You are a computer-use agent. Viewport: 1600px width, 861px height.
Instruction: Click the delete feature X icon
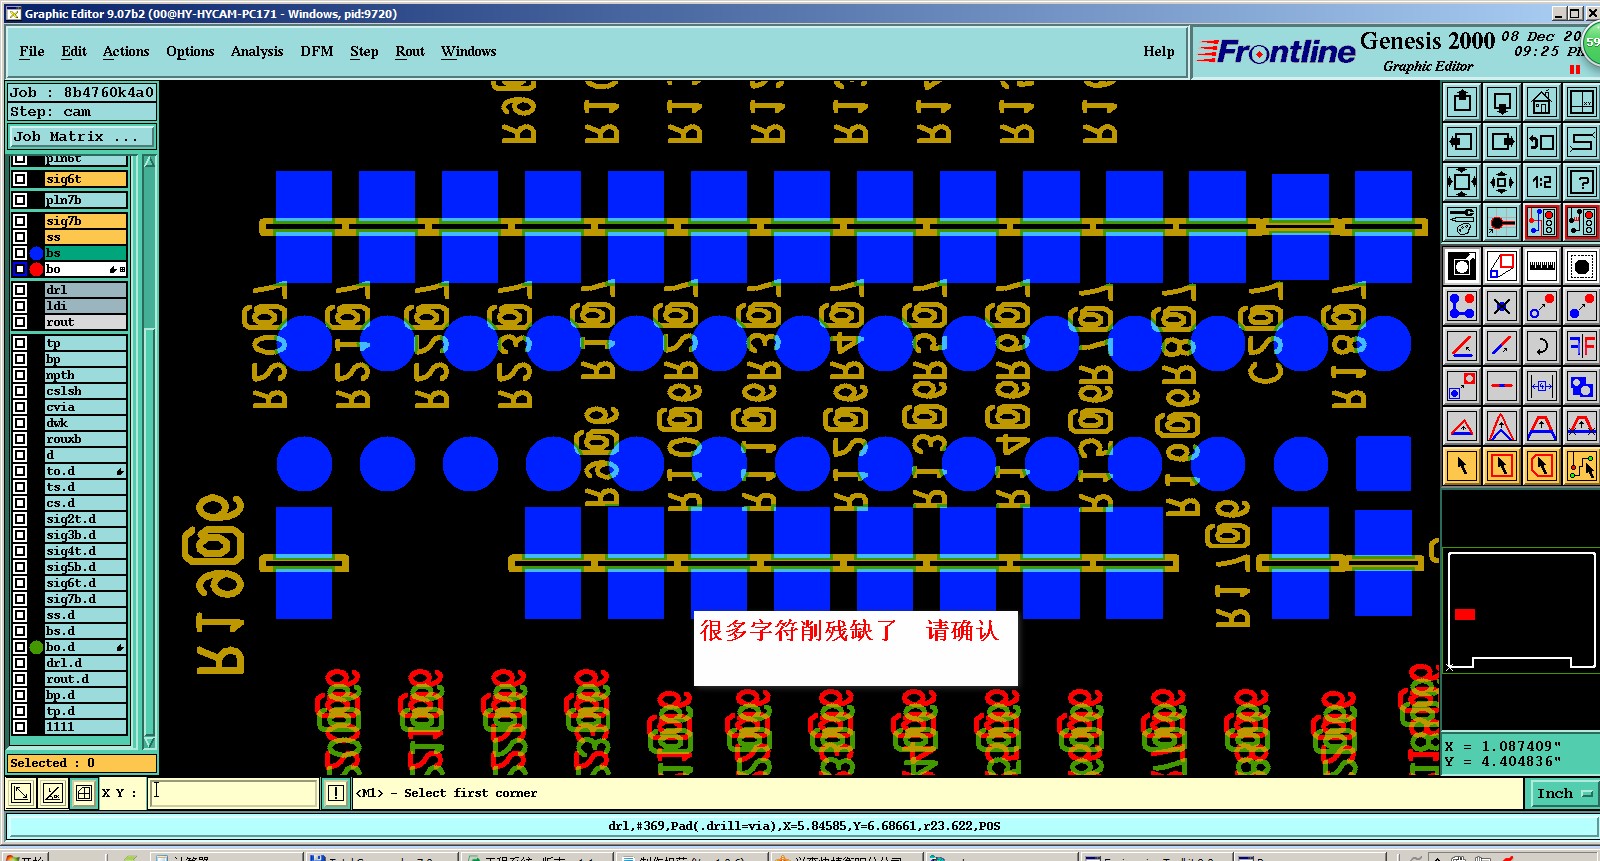pyautogui.click(x=1502, y=306)
